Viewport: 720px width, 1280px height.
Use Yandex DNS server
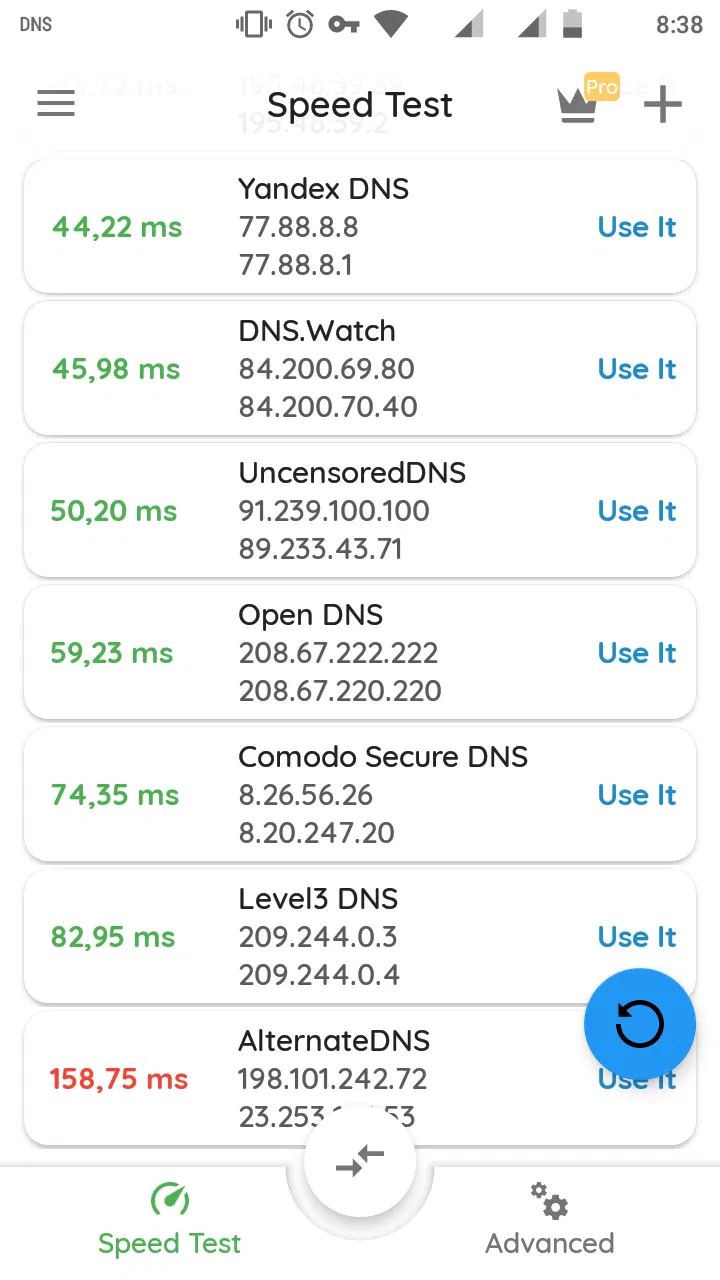pos(637,228)
